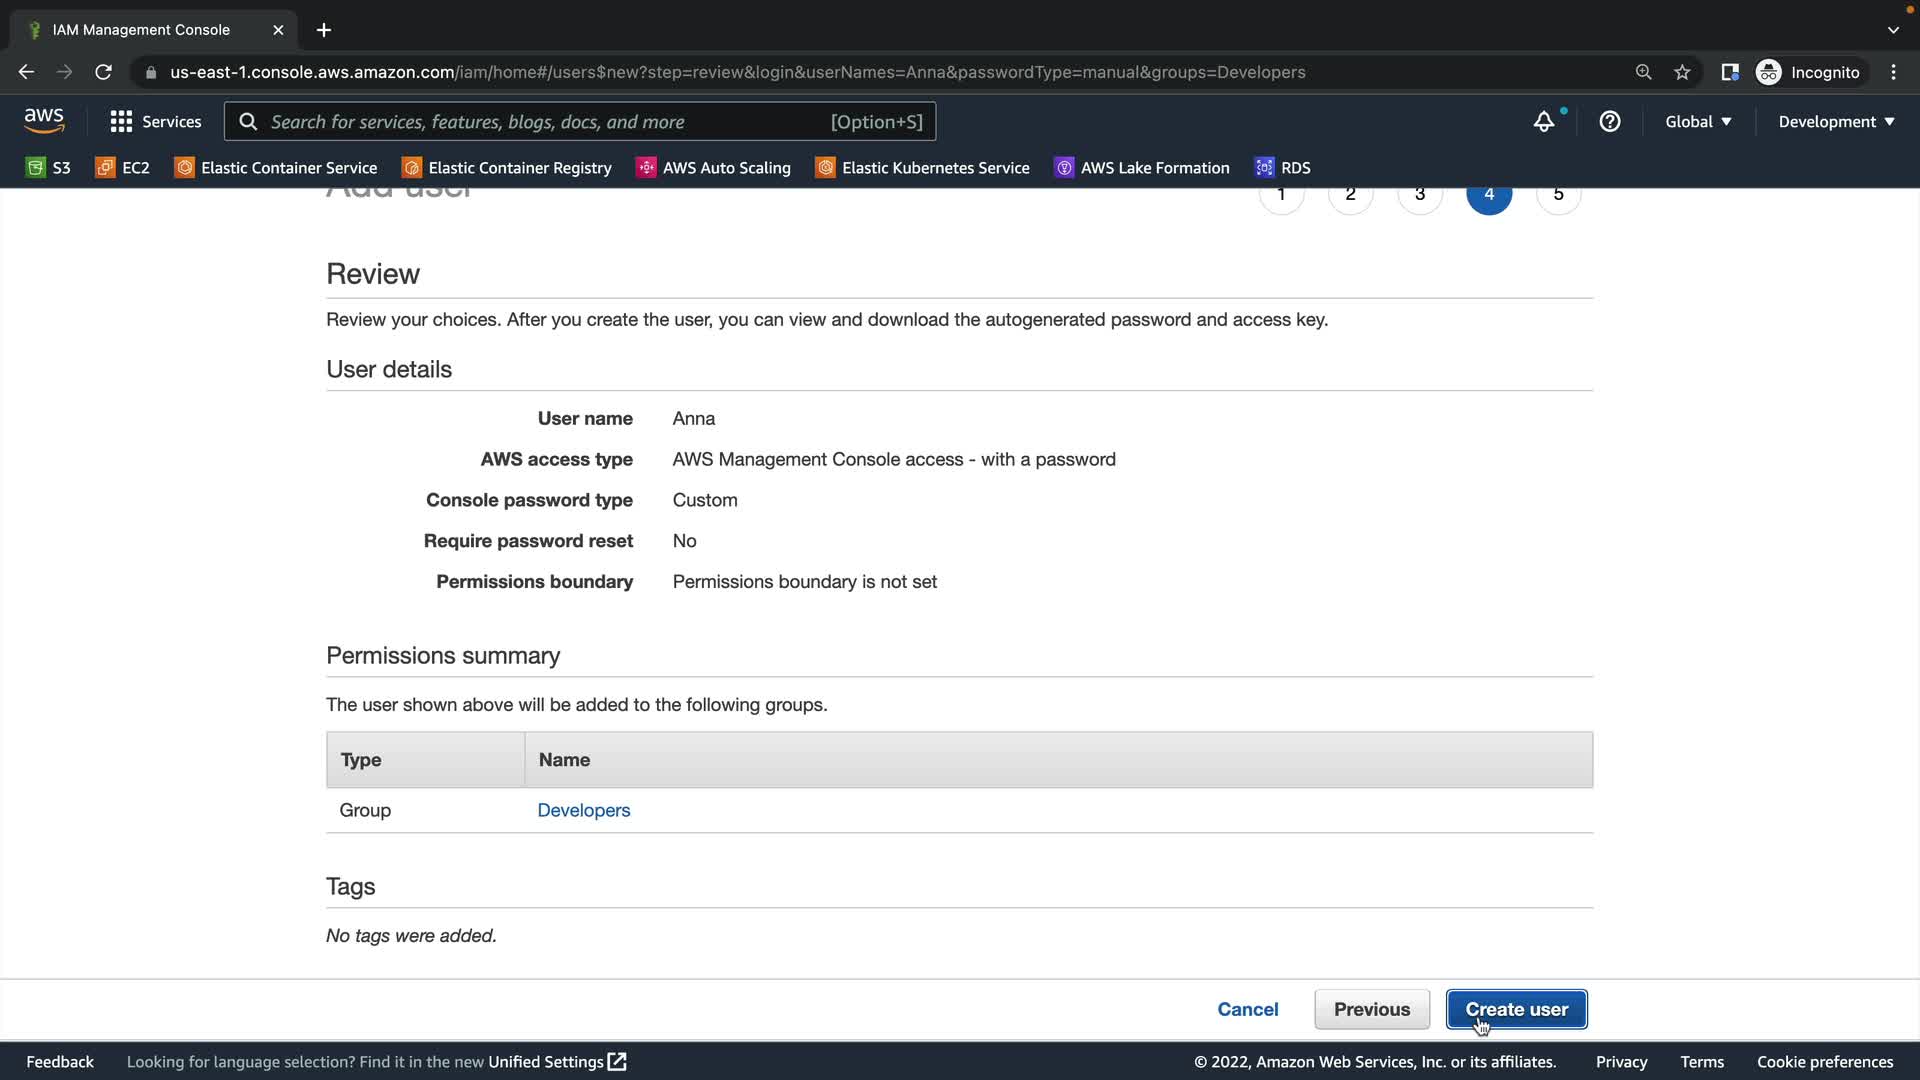Image resolution: width=1920 pixels, height=1080 pixels.
Task: Click the AWS logo home icon
Action: (x=44, y=121)
